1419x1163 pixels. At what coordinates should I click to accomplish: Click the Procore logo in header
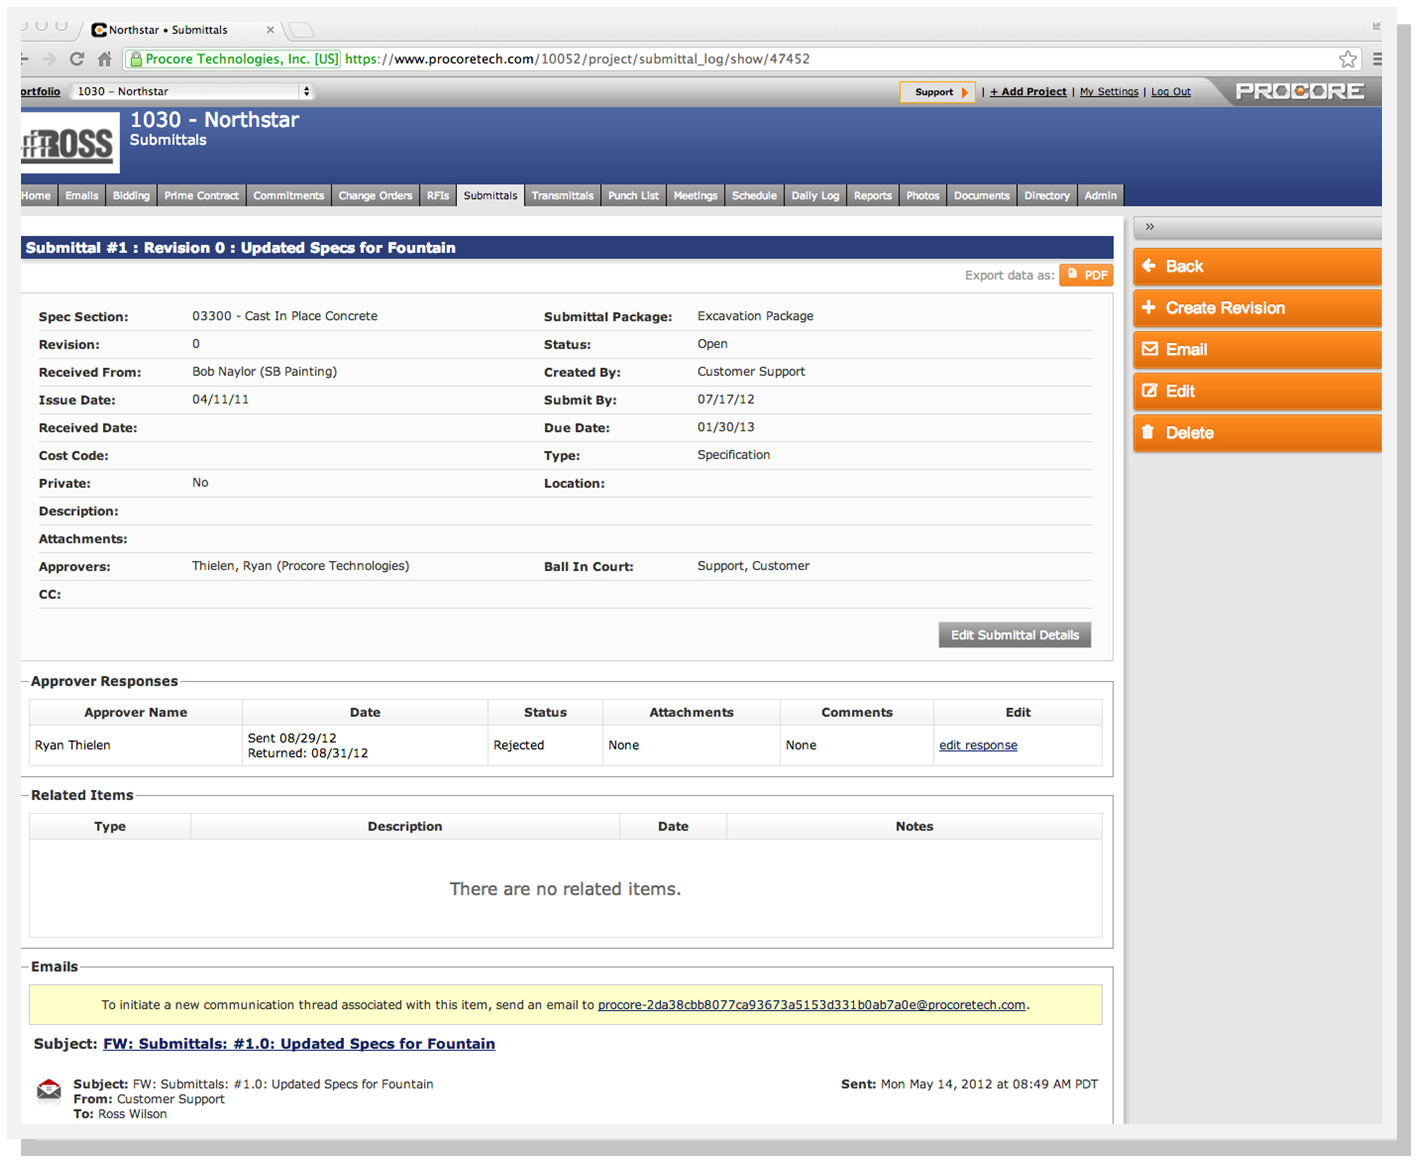pos(1299,91)
